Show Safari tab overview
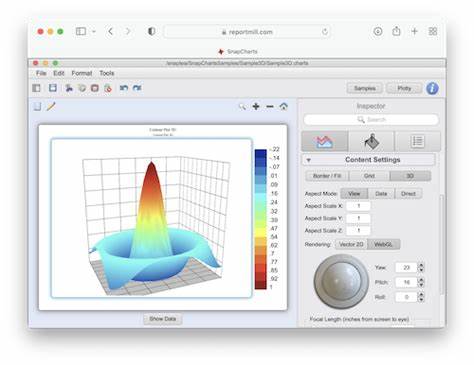The height and width of the screenshot is (365, 474). [x=433, y=31]
